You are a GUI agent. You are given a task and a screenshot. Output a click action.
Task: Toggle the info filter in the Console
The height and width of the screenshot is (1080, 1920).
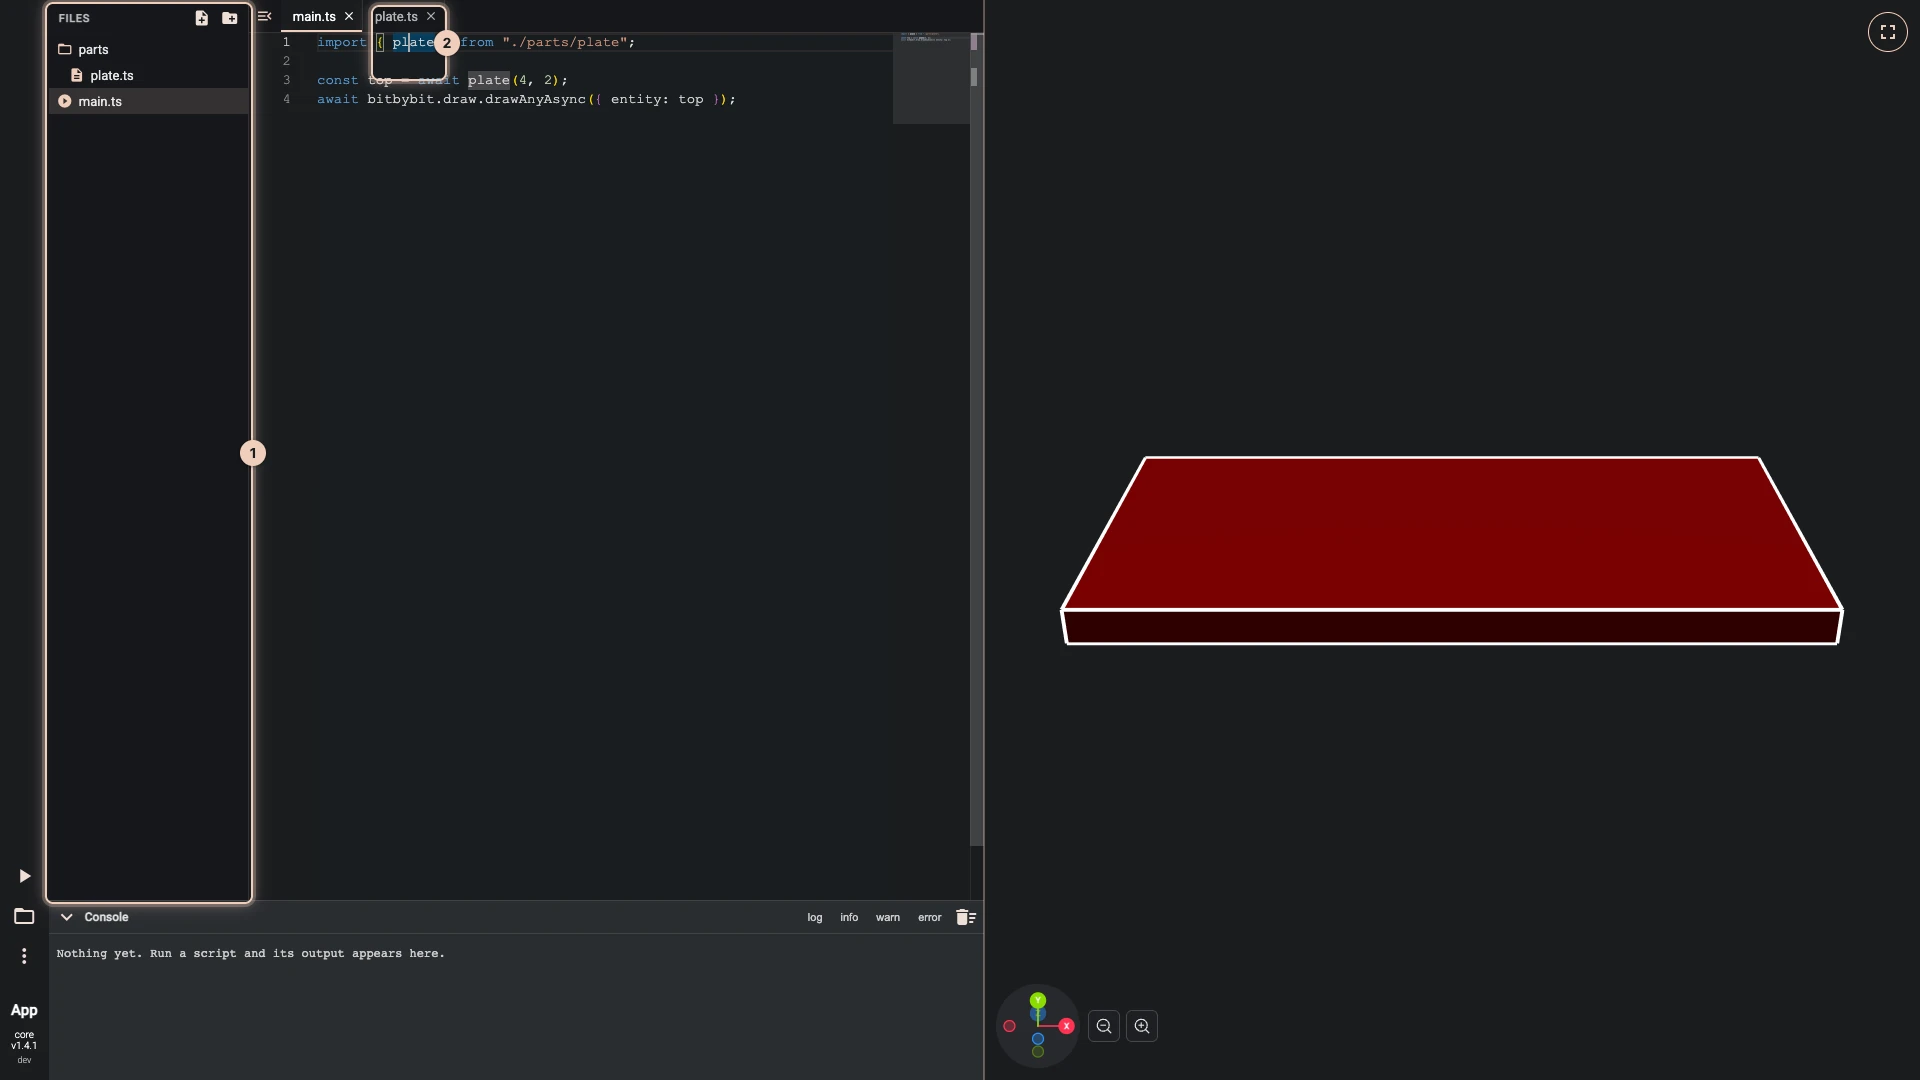849,917
